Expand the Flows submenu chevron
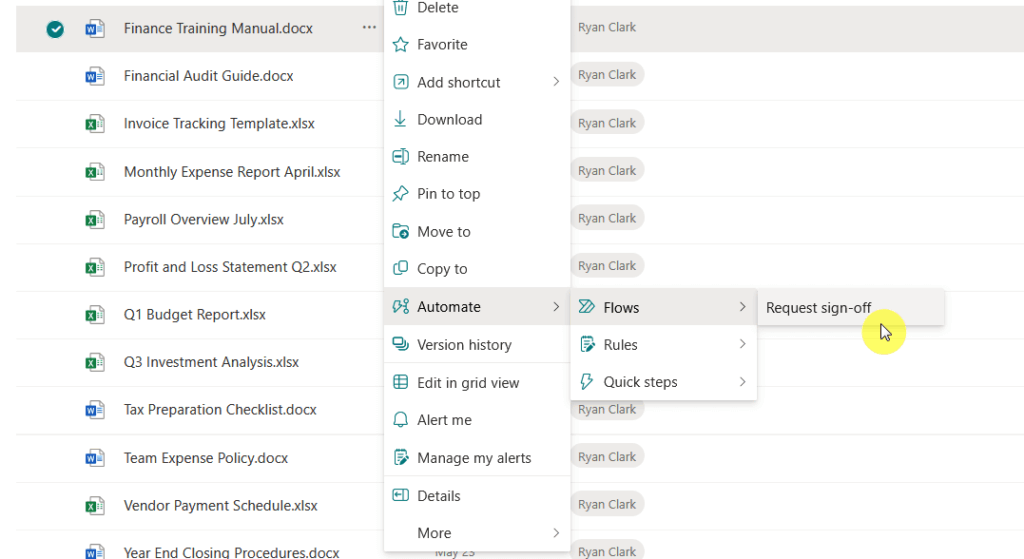 coord(742,306)
